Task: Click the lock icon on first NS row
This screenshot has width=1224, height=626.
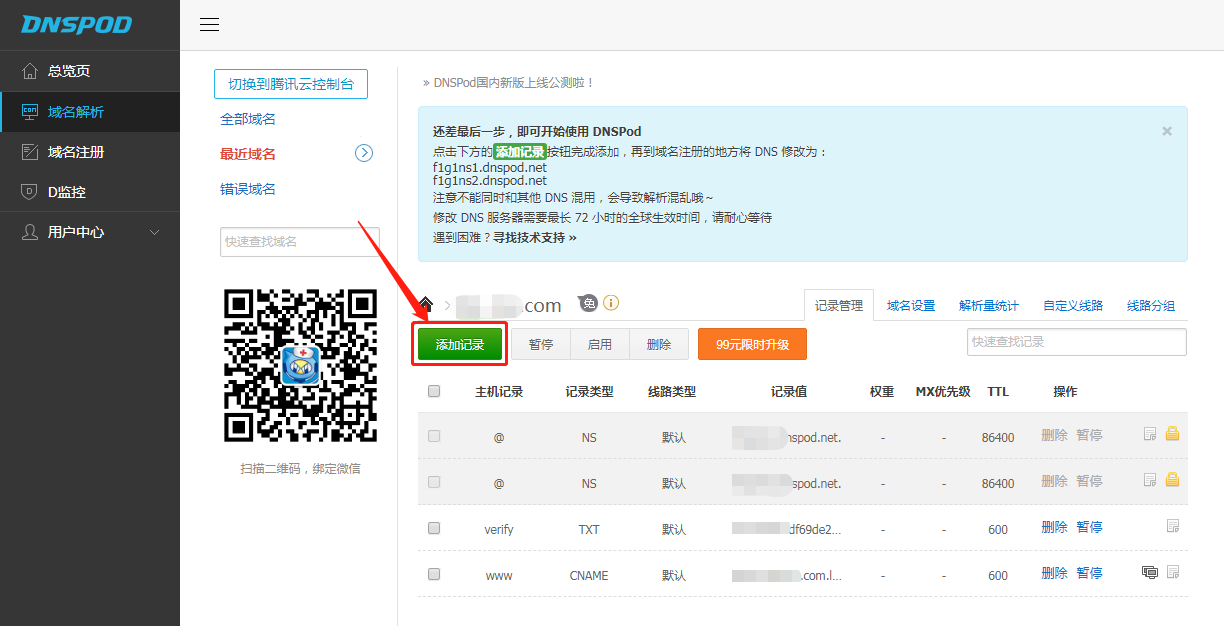Action: click(x=1172, y=434)
